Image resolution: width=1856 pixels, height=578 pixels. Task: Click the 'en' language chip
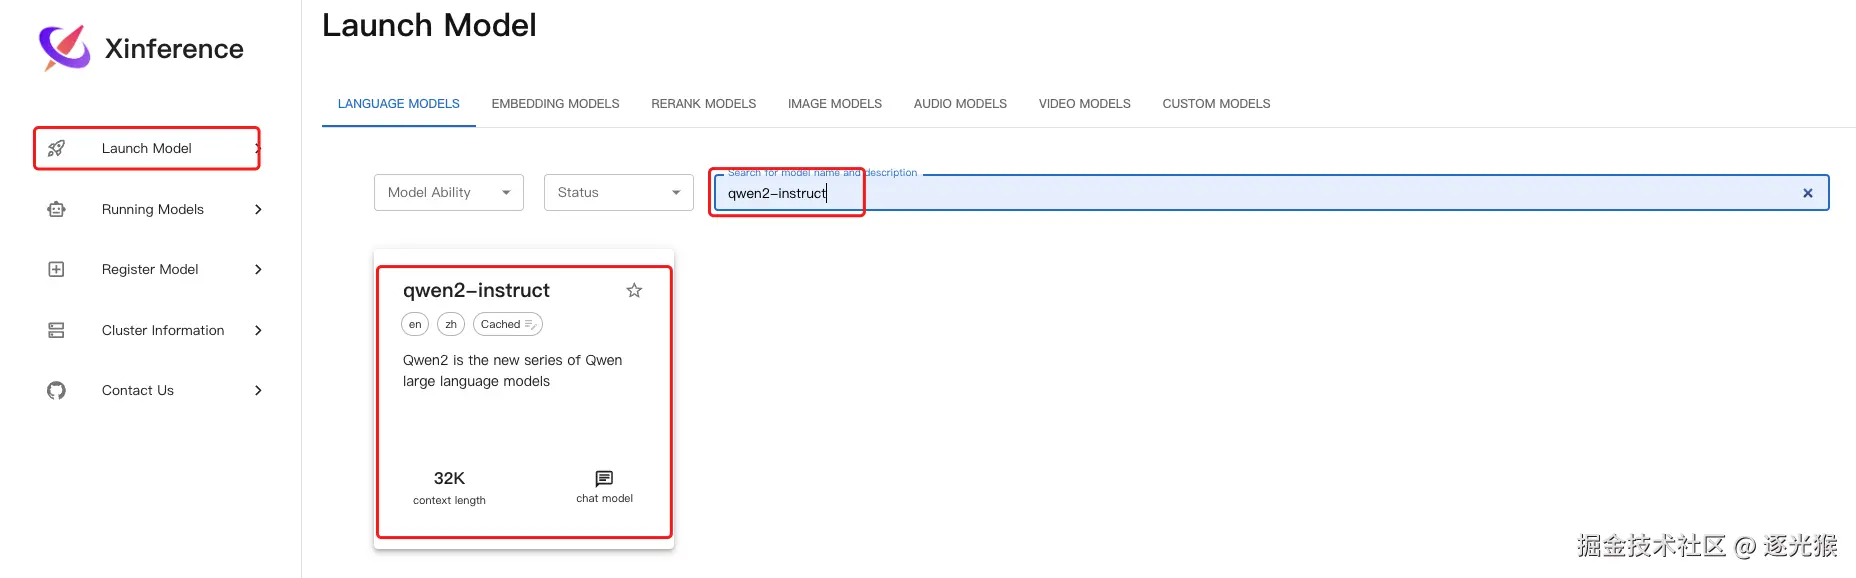pos(415,324)
